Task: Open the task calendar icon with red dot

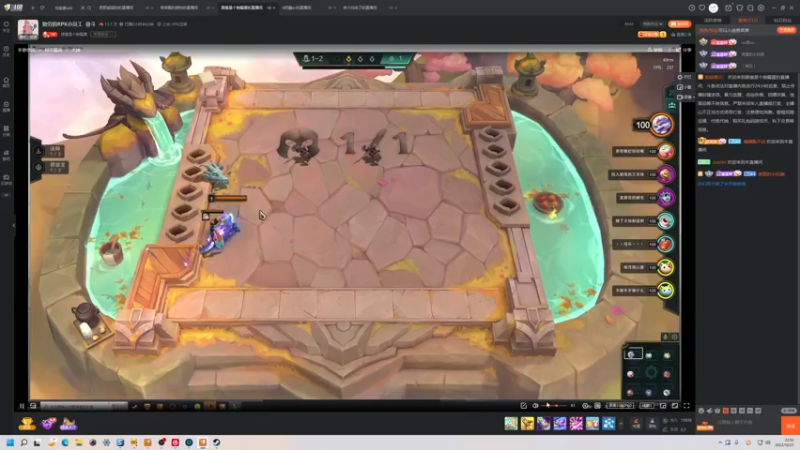Action: click(729, 8)
